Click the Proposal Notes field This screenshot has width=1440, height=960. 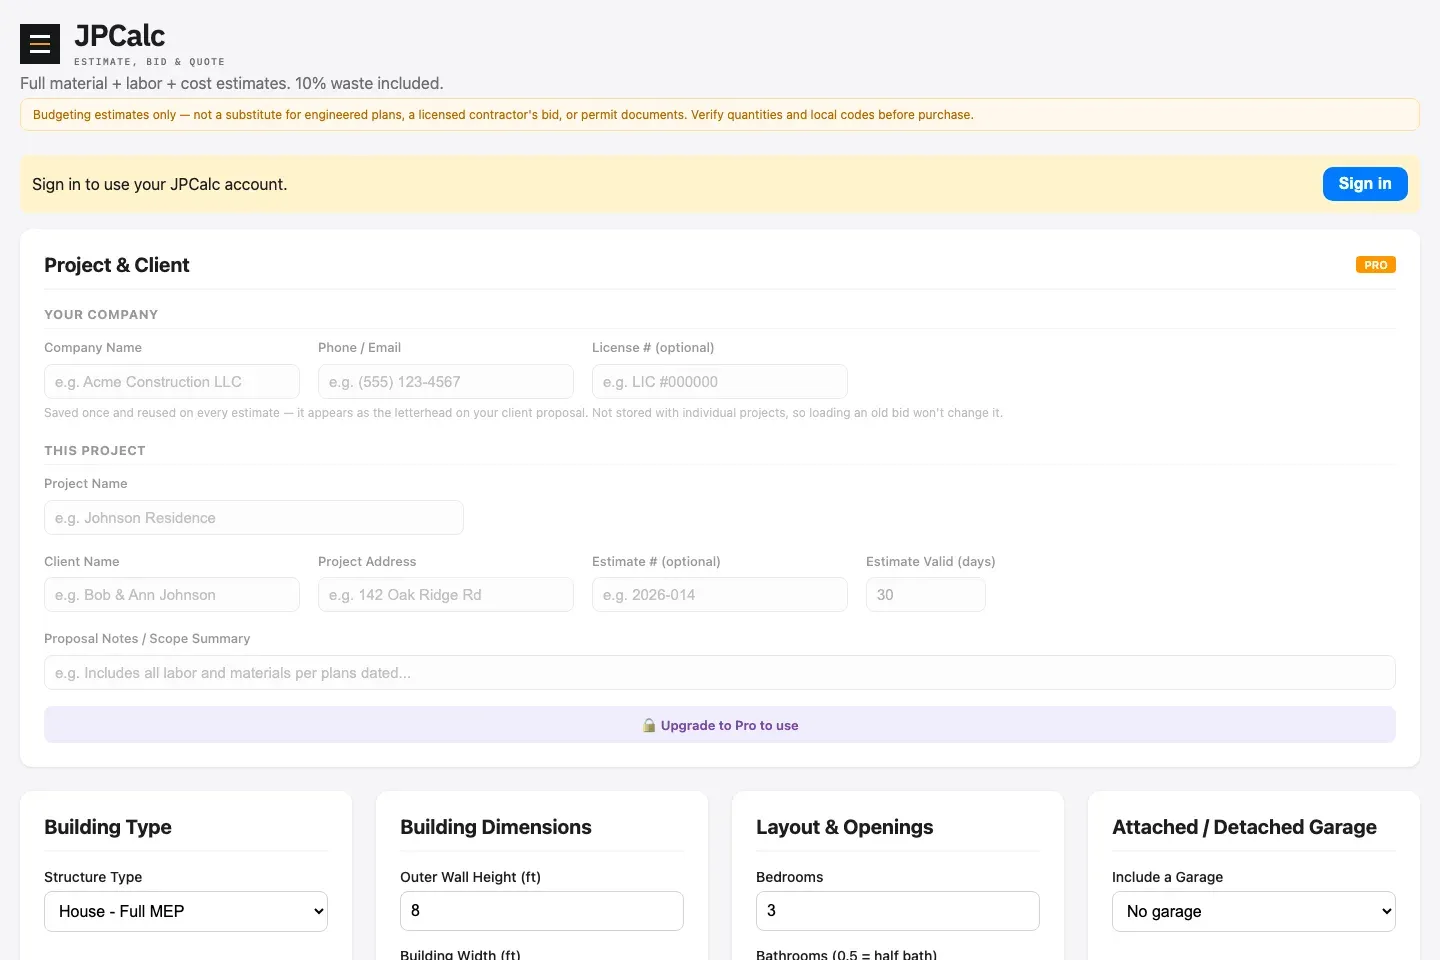(720, 673)
